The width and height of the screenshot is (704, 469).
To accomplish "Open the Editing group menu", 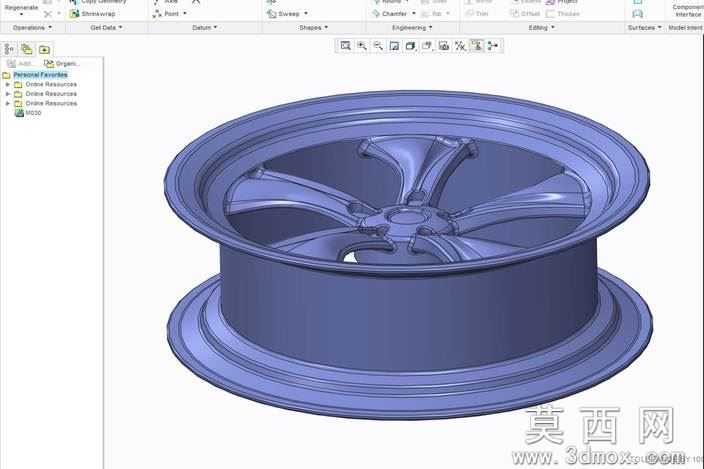I will point(541,28).
